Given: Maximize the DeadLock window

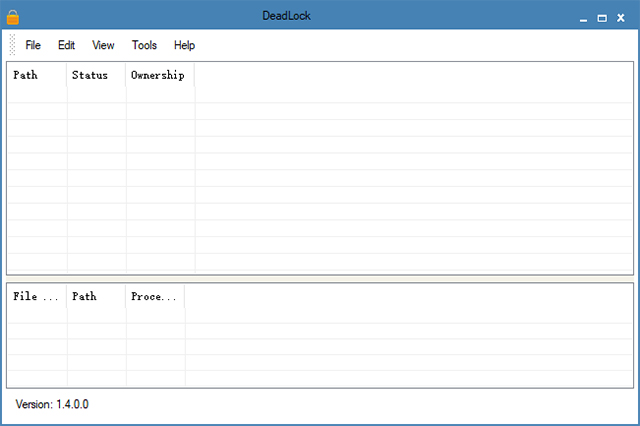Looking at the screenshot, I should click(x=602, y=18).
